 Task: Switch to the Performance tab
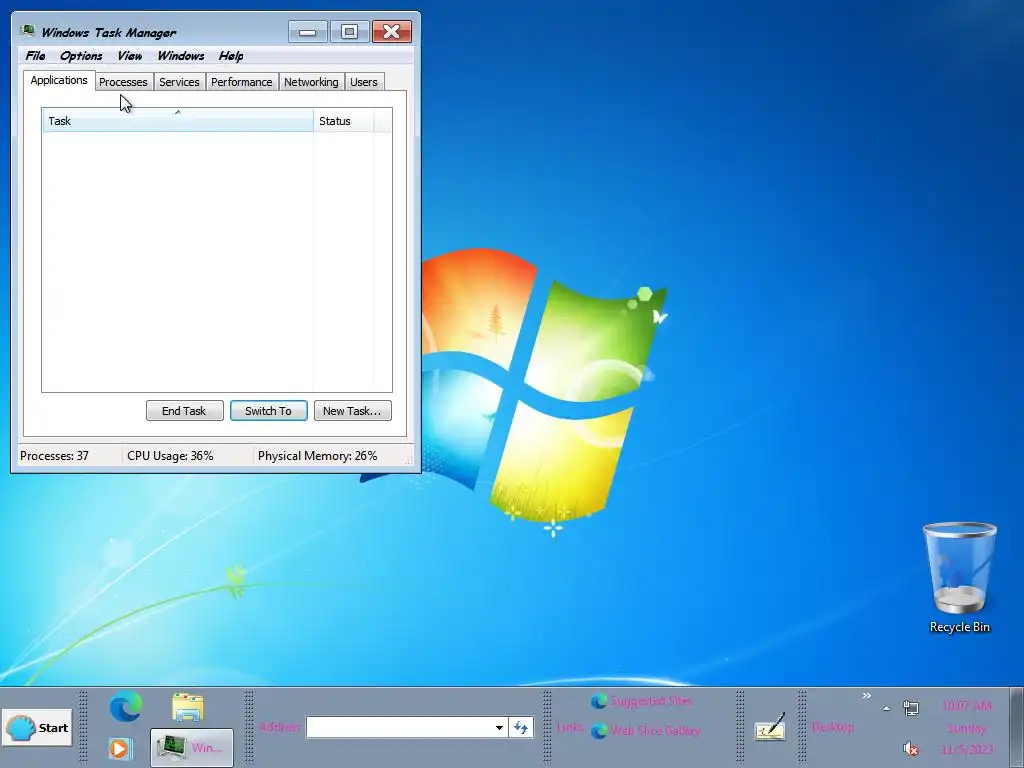point(242,82)
